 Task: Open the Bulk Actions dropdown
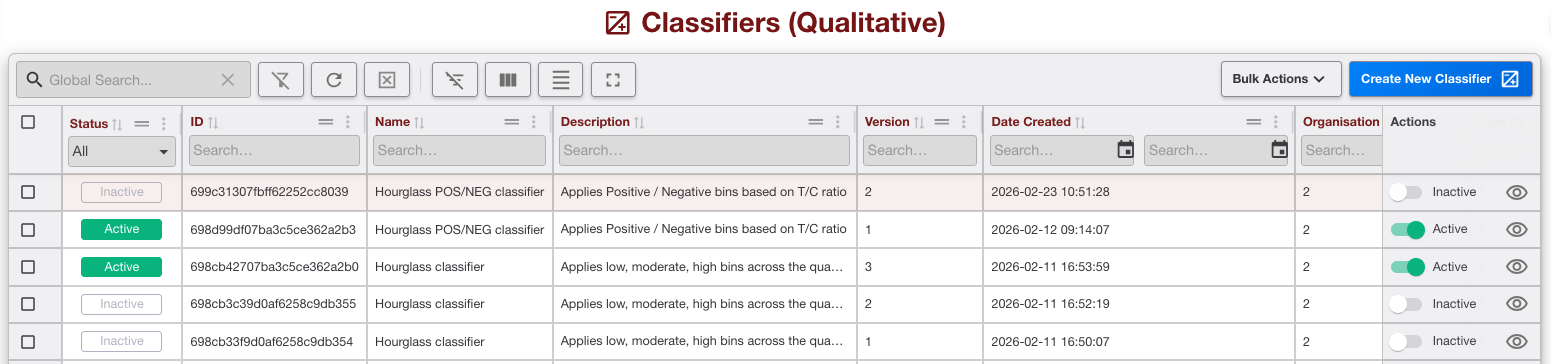pos(1279,79)
